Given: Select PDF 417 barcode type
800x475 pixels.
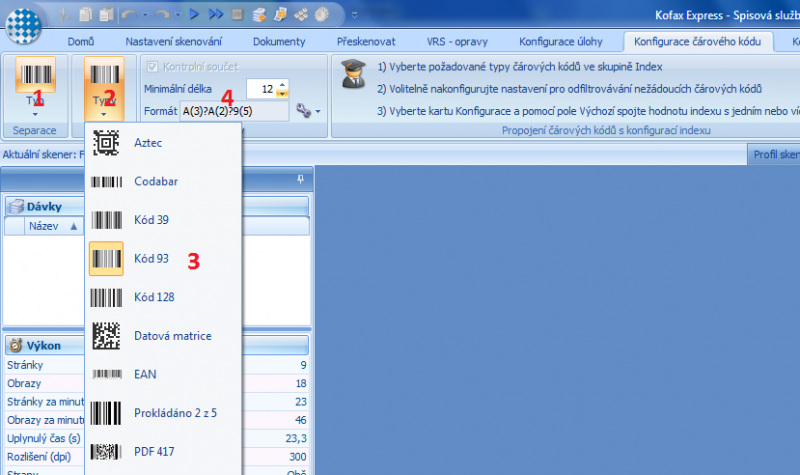Looking at the screenshot, I should tap(163, 452).
